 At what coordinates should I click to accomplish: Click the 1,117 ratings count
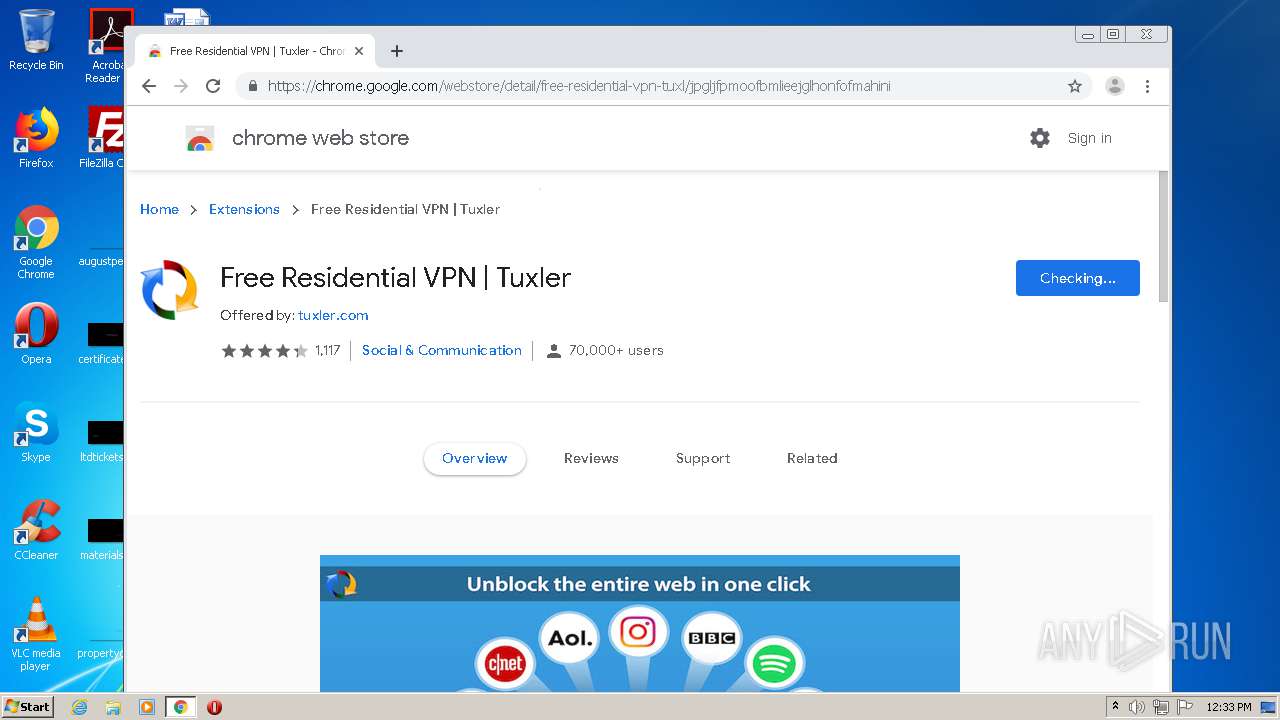click(x=328, y=350)
